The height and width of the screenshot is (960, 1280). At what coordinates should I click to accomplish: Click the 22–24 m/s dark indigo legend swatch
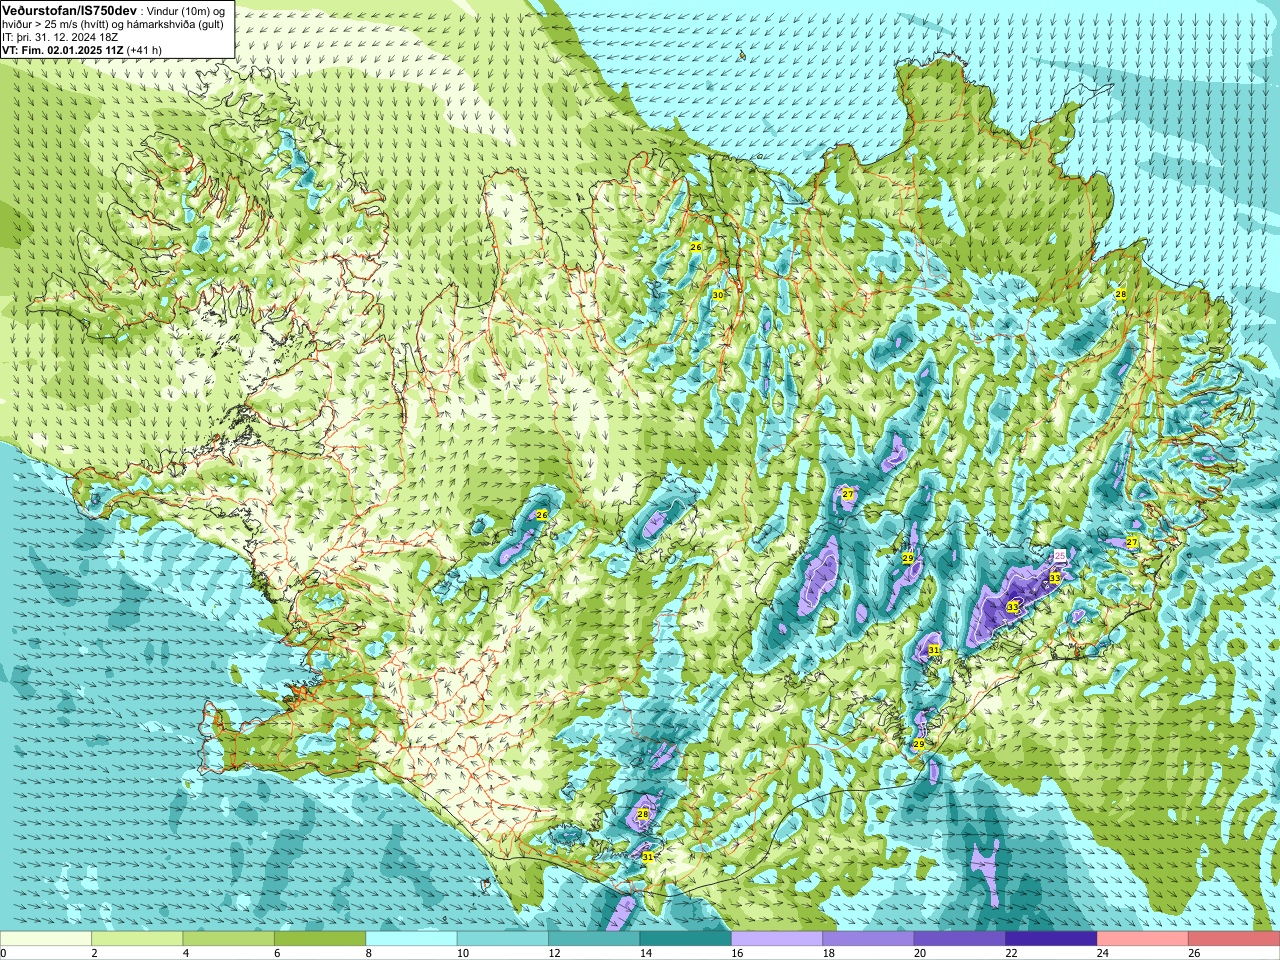pyautogui.click(x=1052, y=939)
